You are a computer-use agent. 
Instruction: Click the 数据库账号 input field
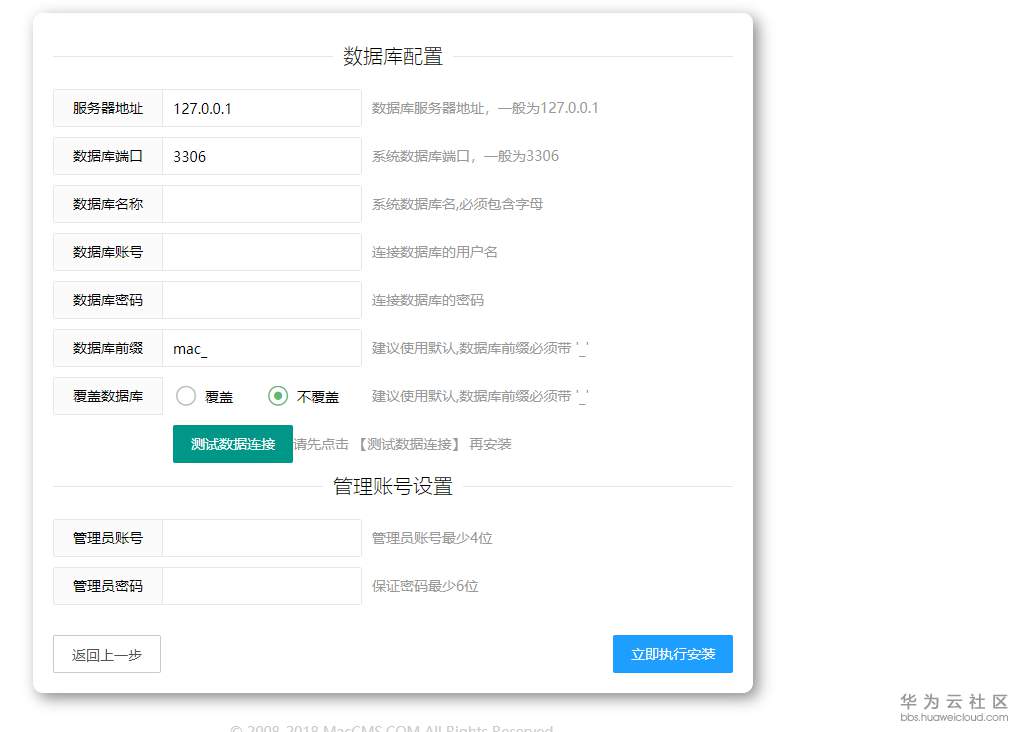coord(262,252)
